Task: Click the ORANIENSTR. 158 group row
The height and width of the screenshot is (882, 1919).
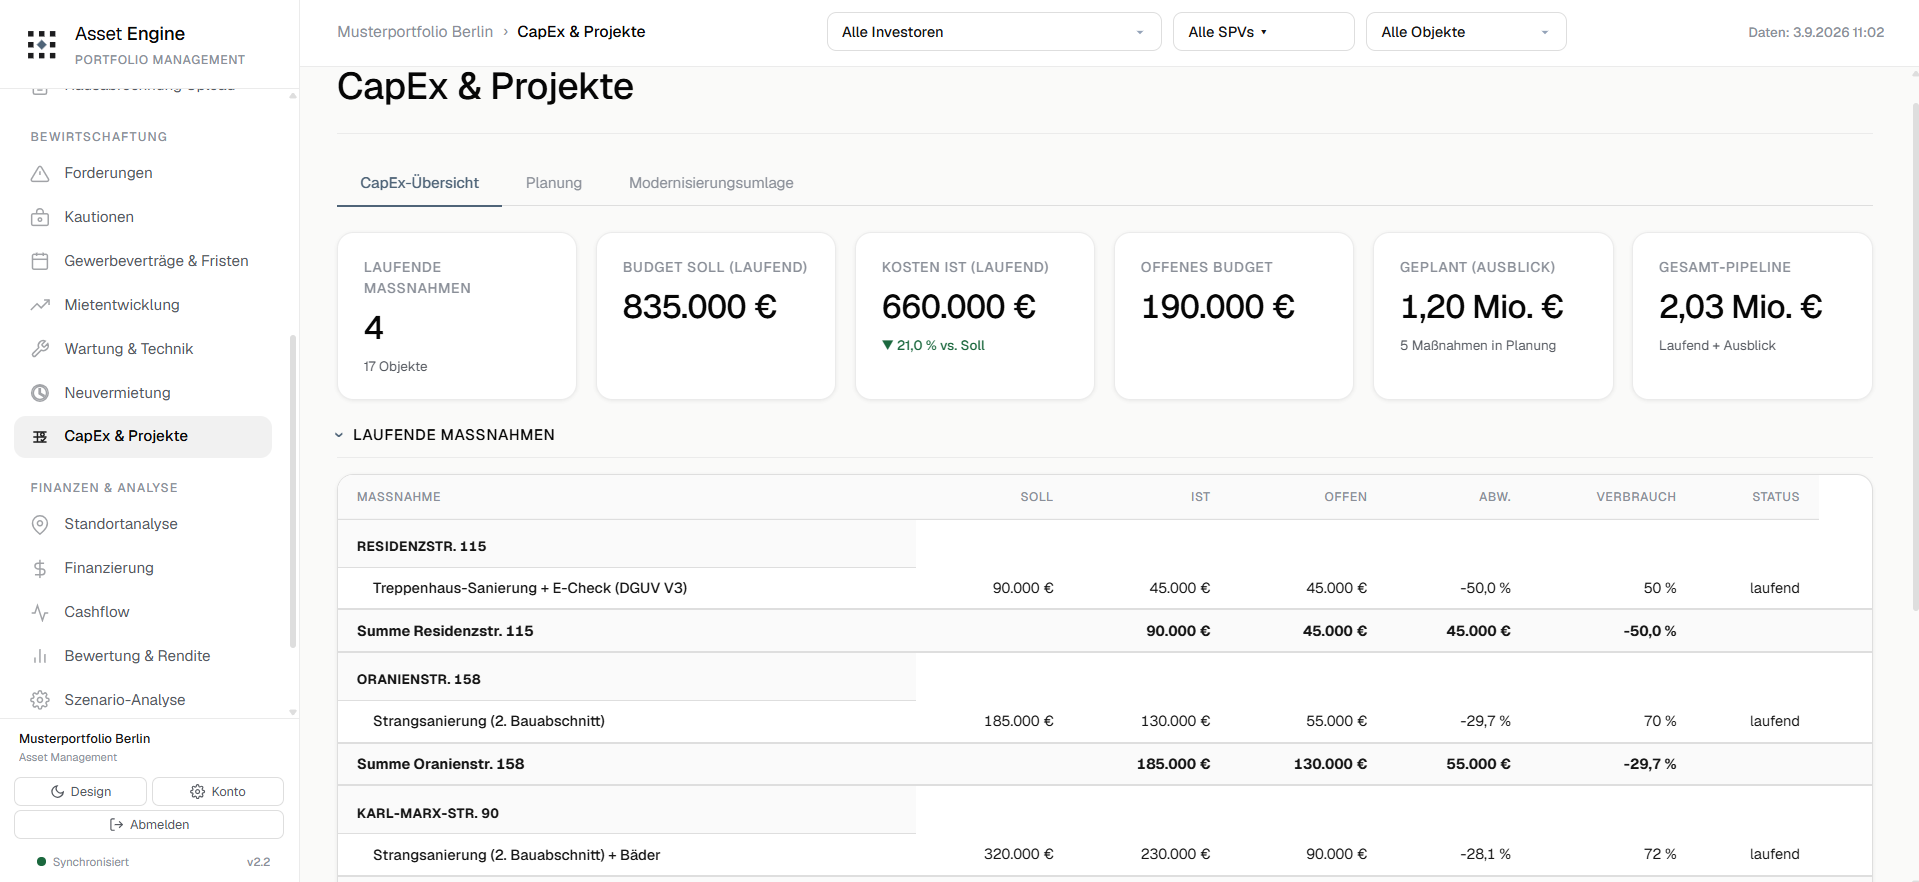Action: (x=627, y=679)
